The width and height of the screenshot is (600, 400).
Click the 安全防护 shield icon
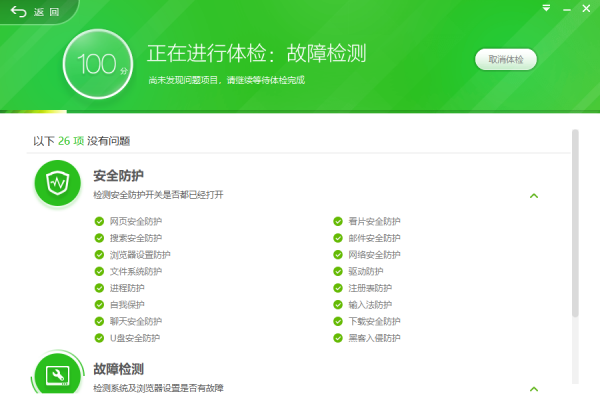pos(58,183)
